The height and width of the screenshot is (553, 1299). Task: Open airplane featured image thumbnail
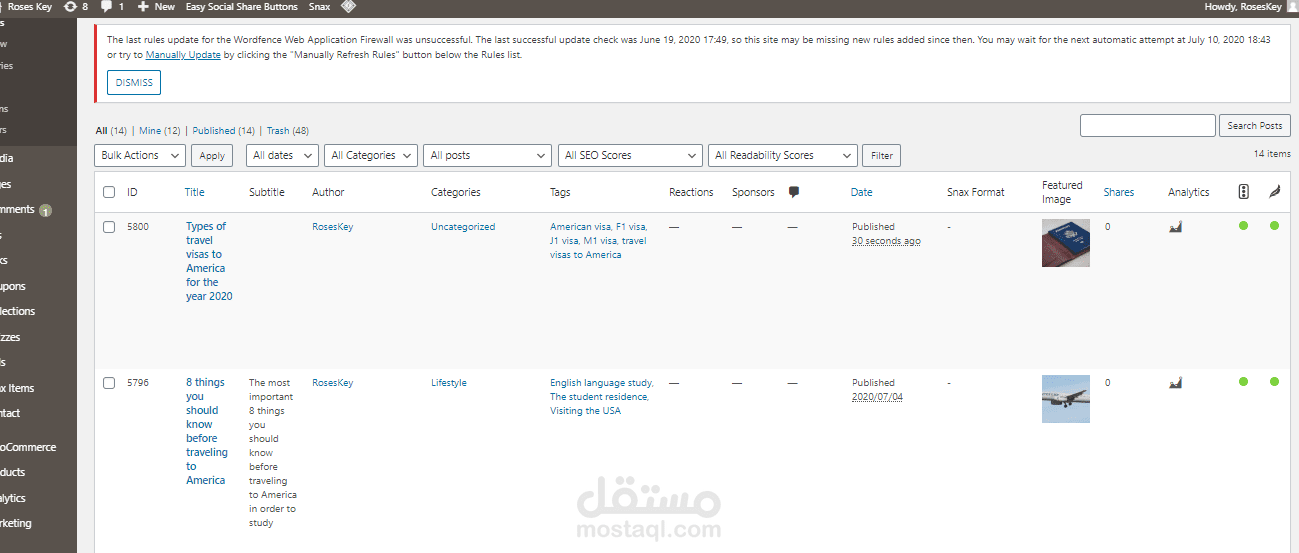tap(1066, 399)
